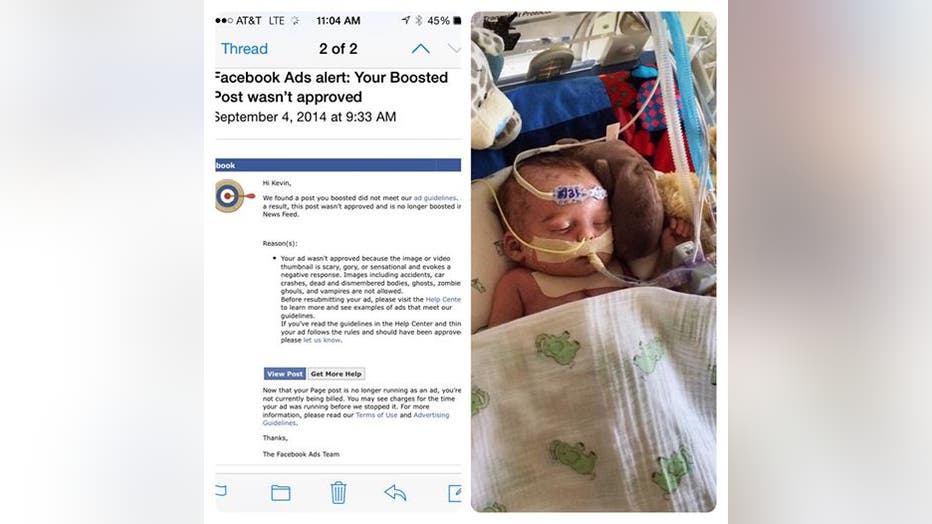Go to next message with down chevron
Screen dimensions: 932x524
[x=454, y=49]
